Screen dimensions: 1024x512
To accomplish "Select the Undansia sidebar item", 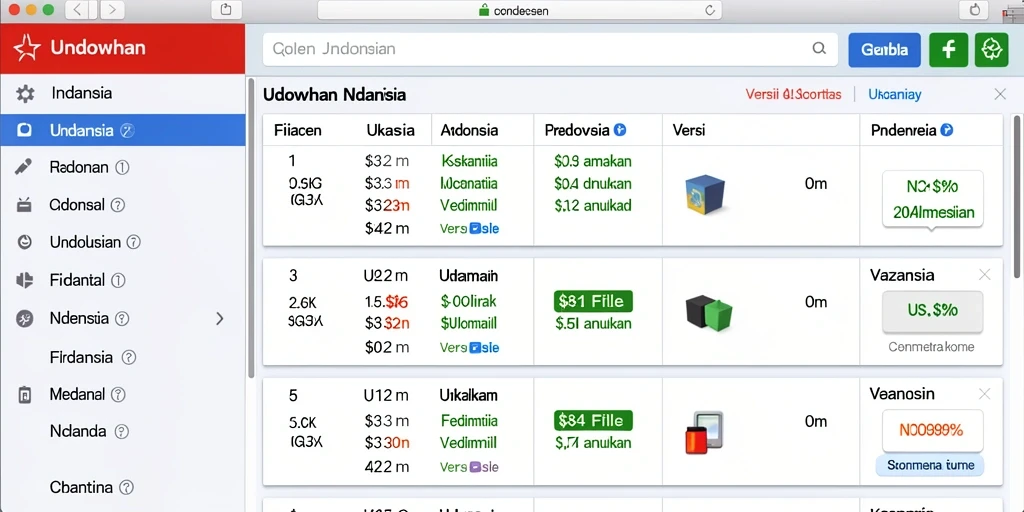I will (x=123, y=130).
